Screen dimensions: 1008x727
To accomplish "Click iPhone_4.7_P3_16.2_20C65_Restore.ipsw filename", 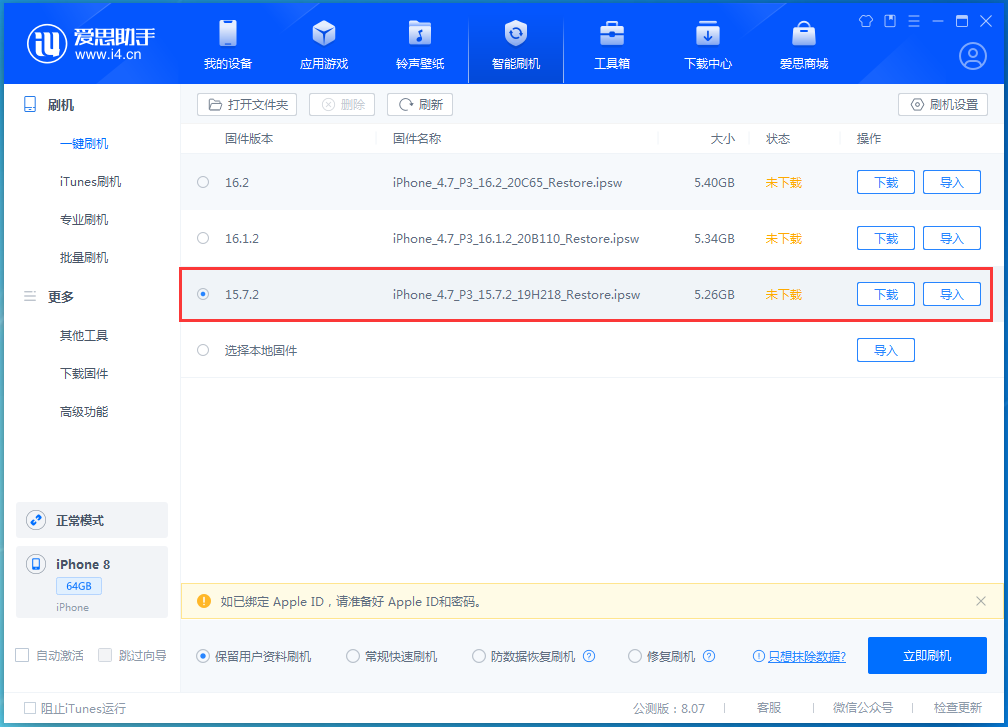I will 507,183.
